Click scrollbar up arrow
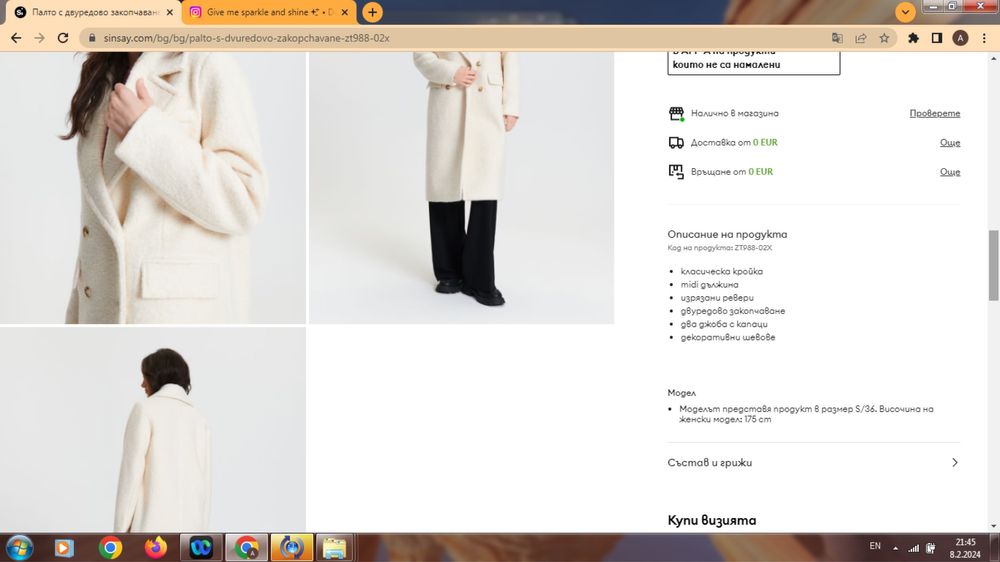1000x562 pixels. [993, 58]
